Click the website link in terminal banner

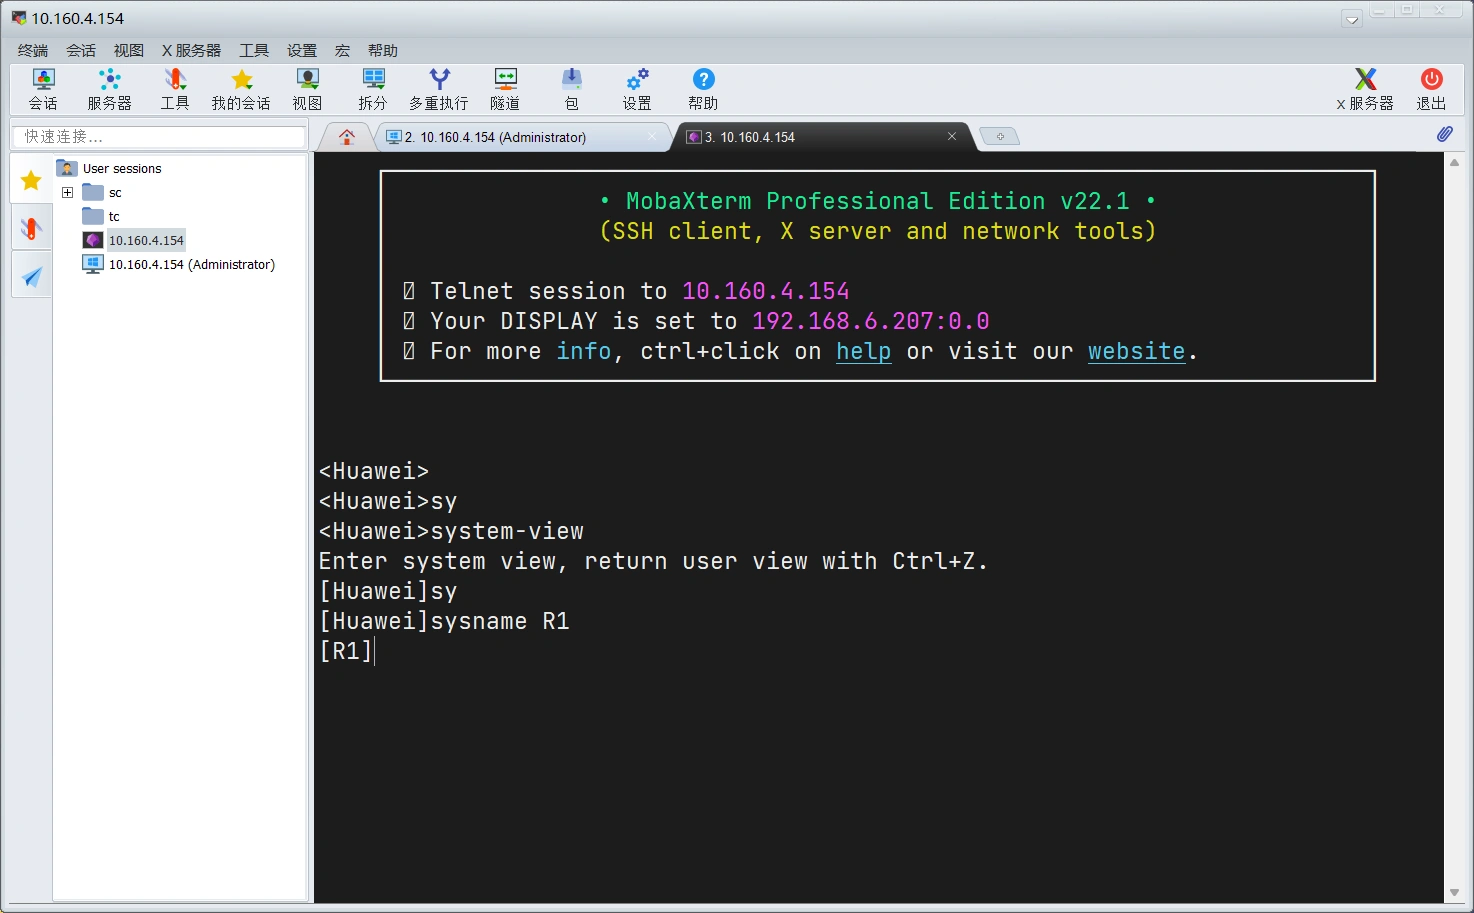[1136, 351]
